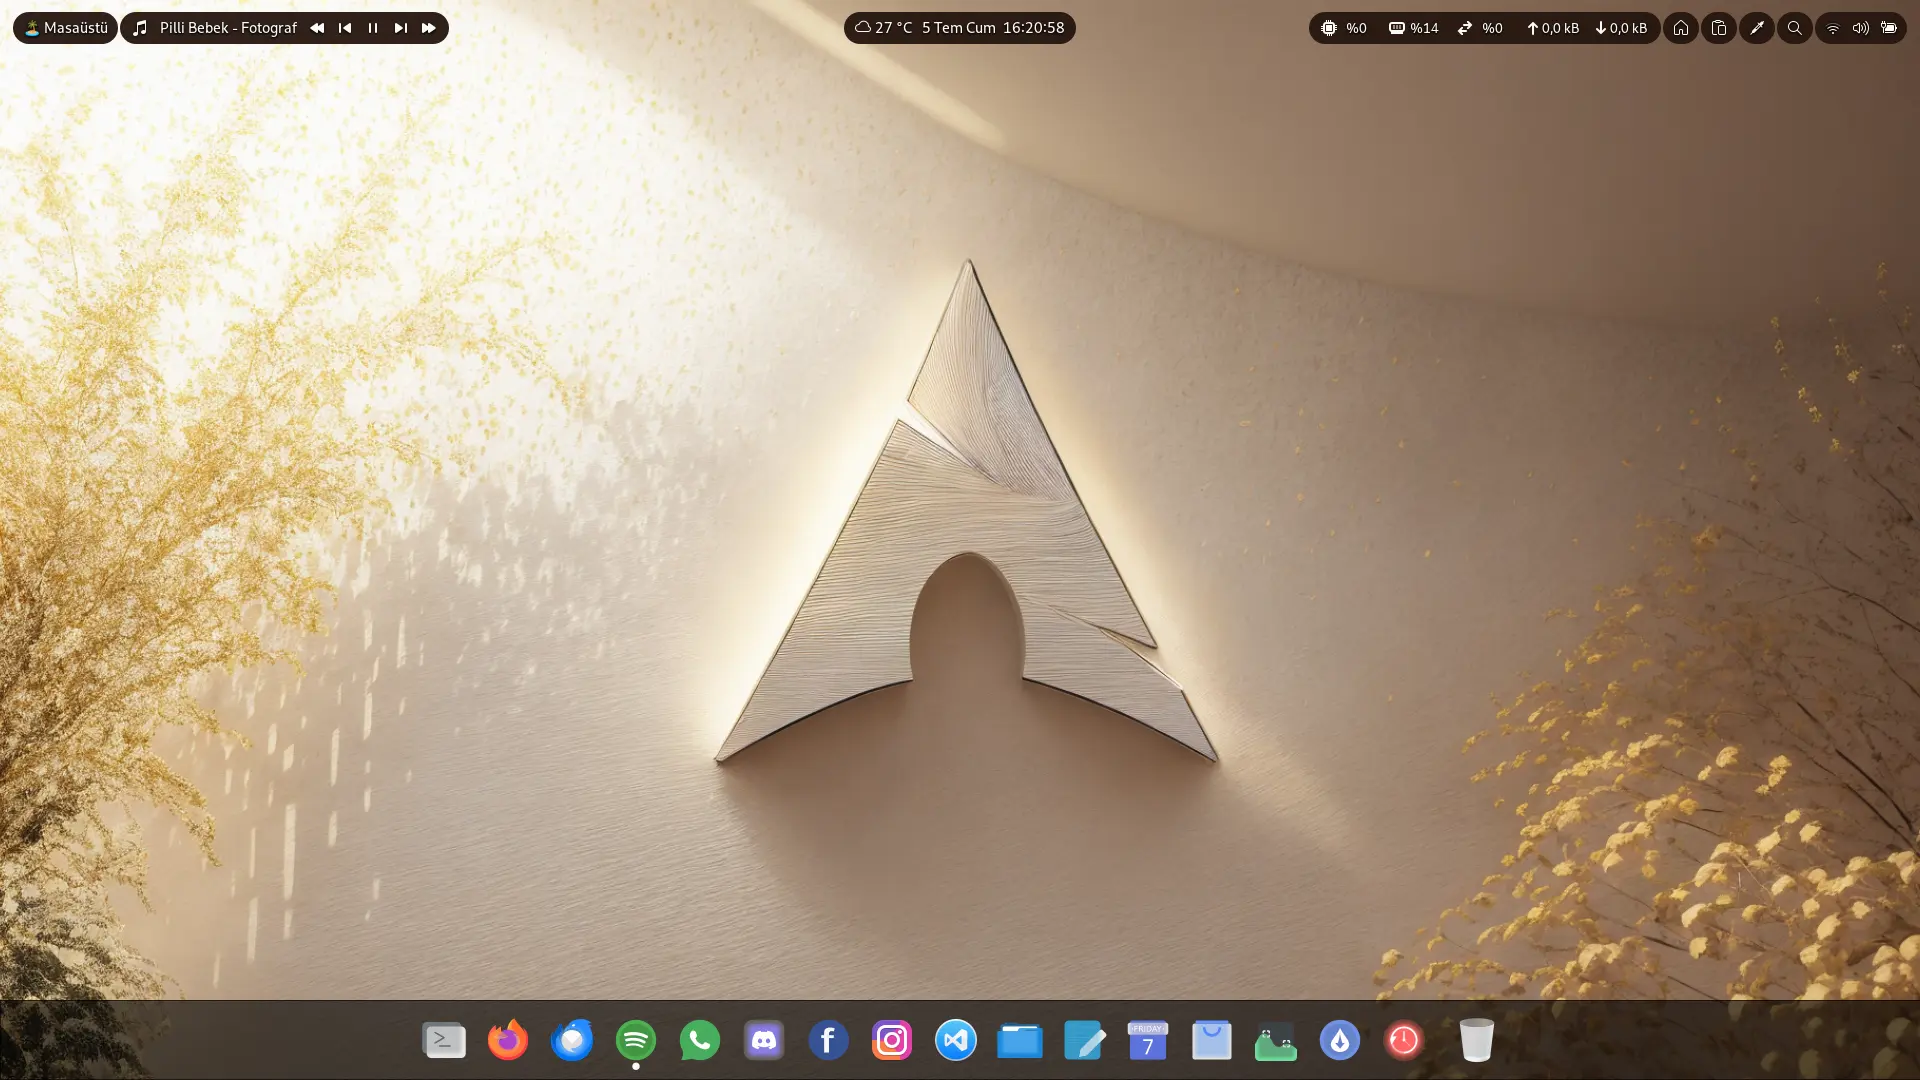Open the Facebook dock icon
This screenshot has height=1080, width=1920.
(x=828, y=1041)
